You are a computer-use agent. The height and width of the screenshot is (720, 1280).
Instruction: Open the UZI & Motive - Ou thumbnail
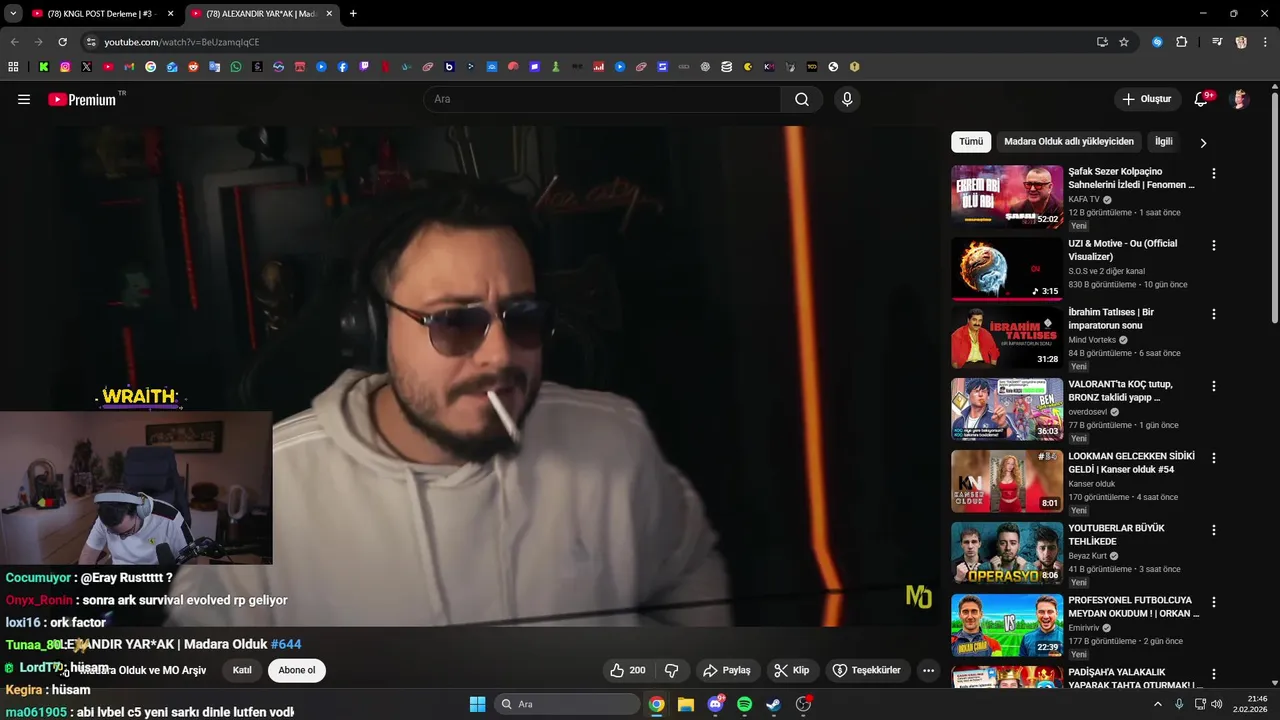pos(1007,269)
